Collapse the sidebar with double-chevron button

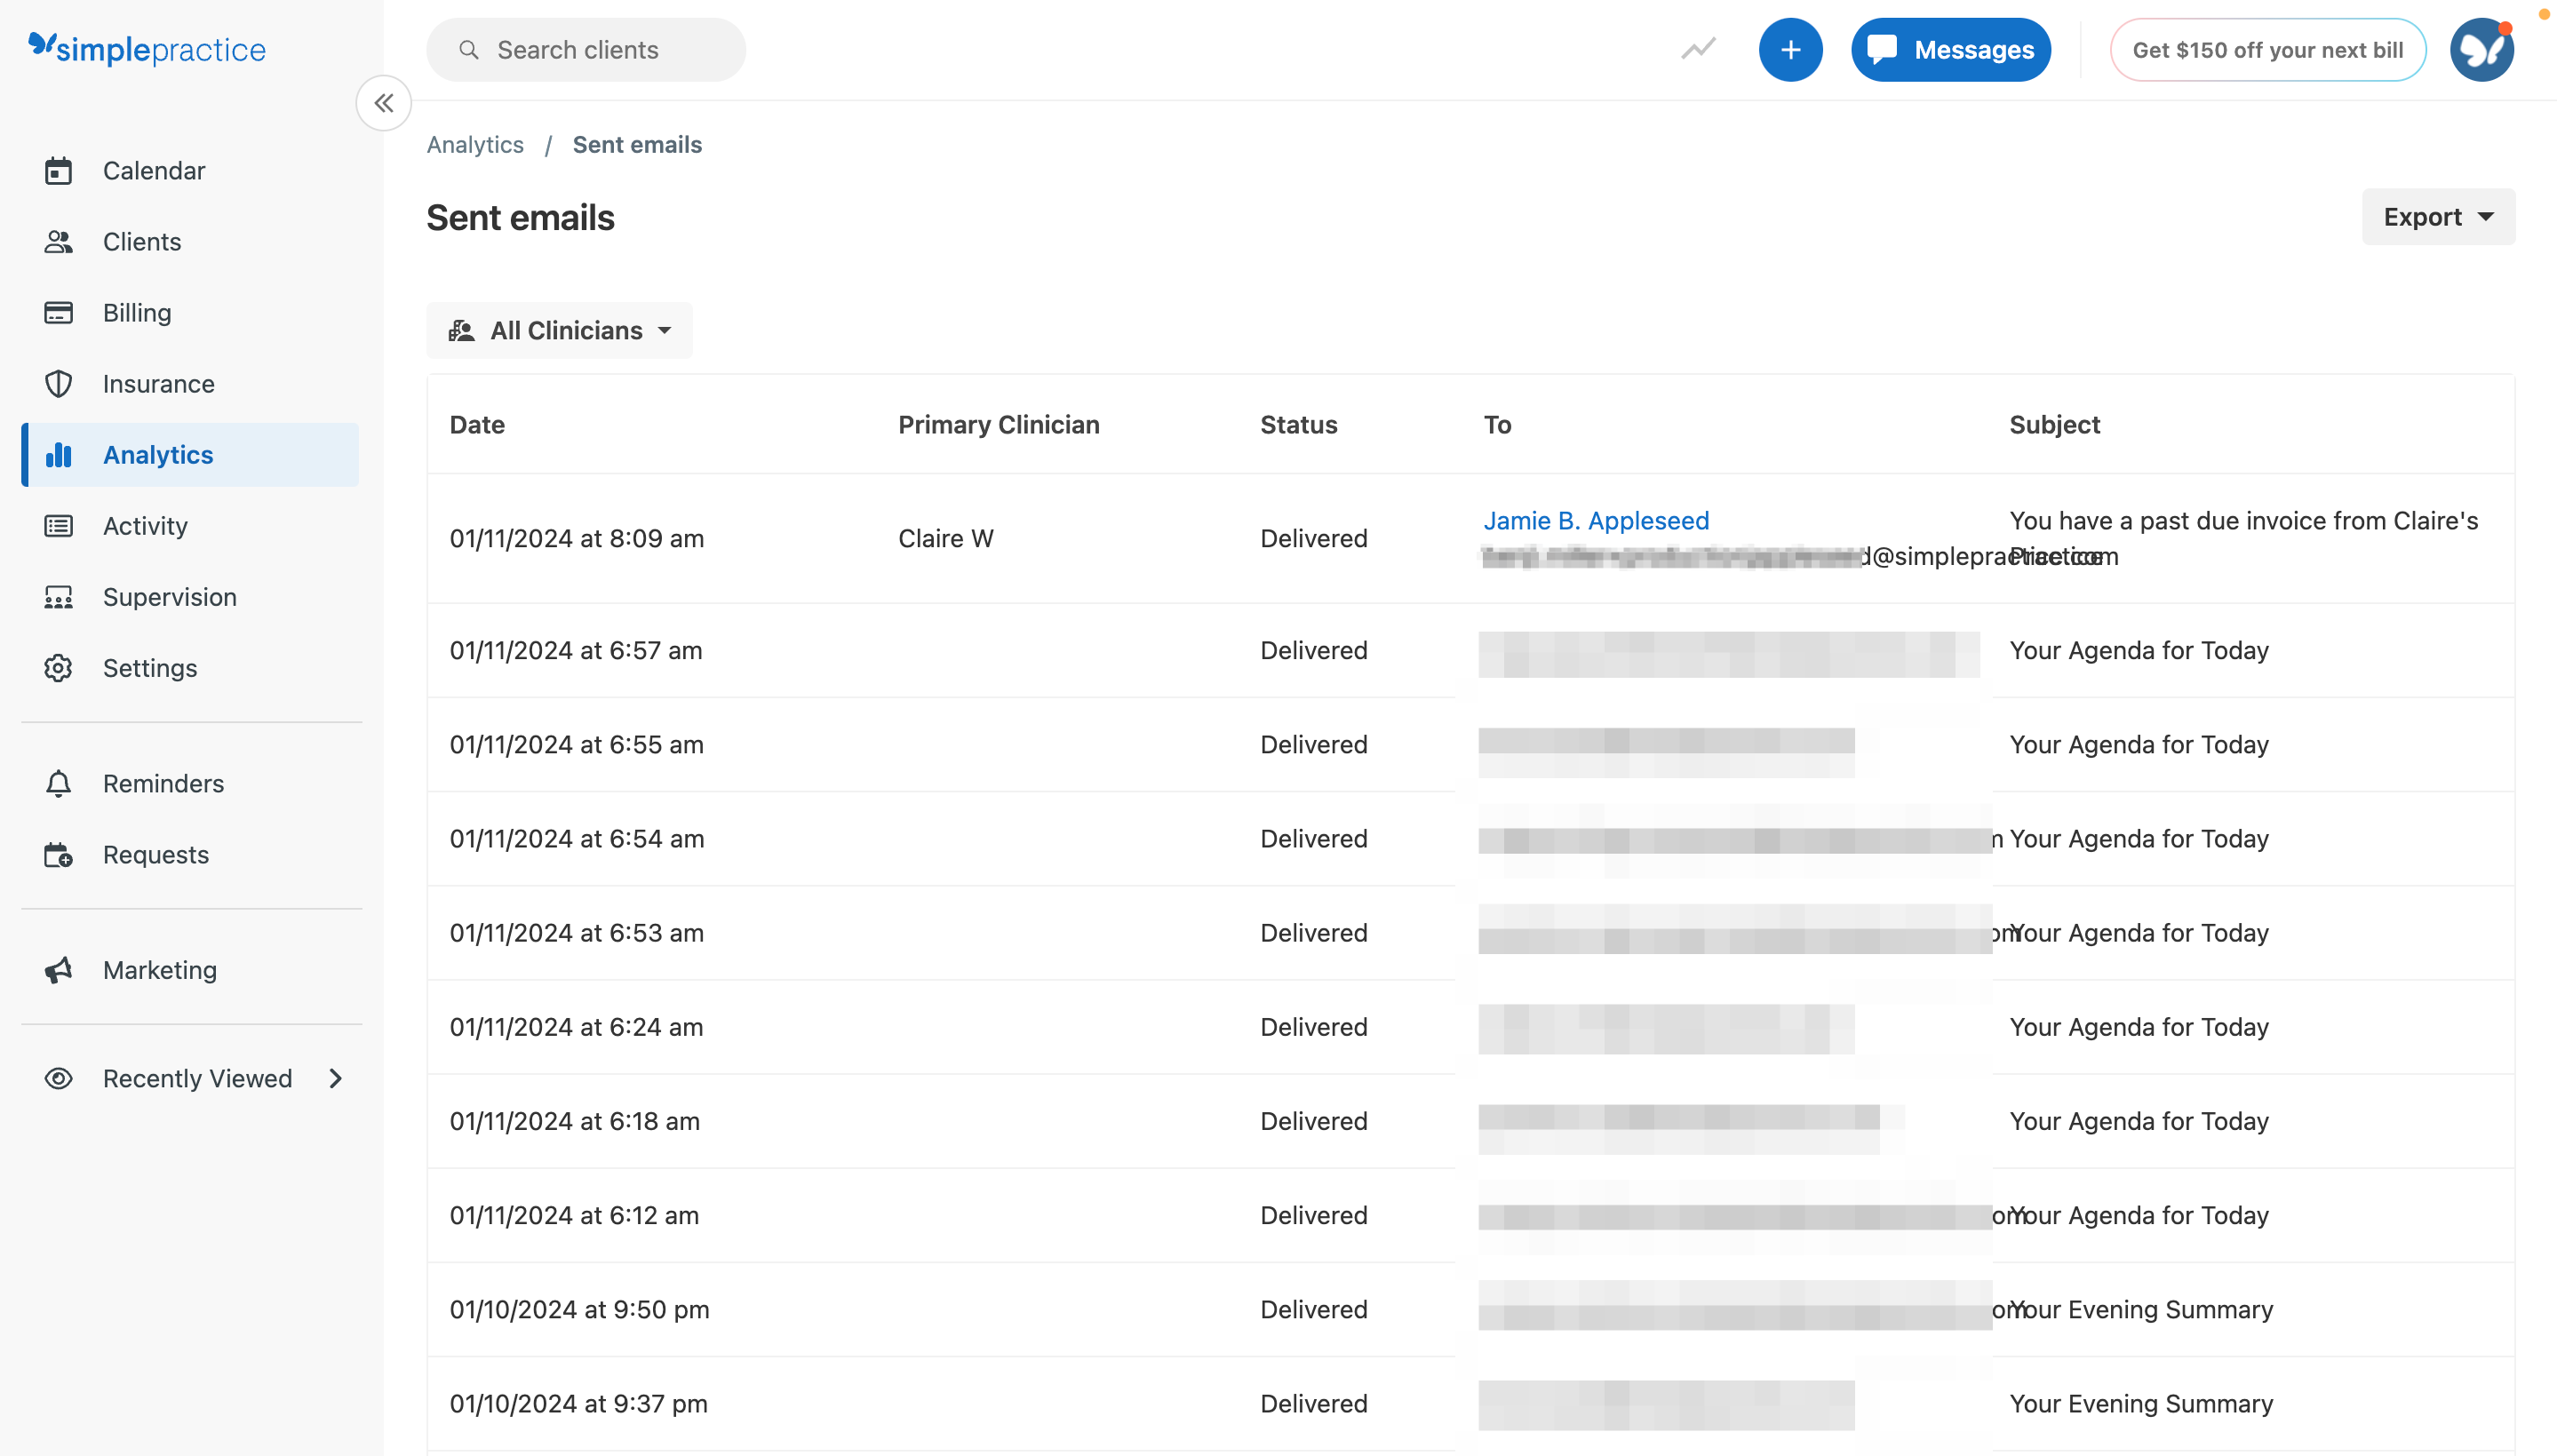click(x=384, y=102)
